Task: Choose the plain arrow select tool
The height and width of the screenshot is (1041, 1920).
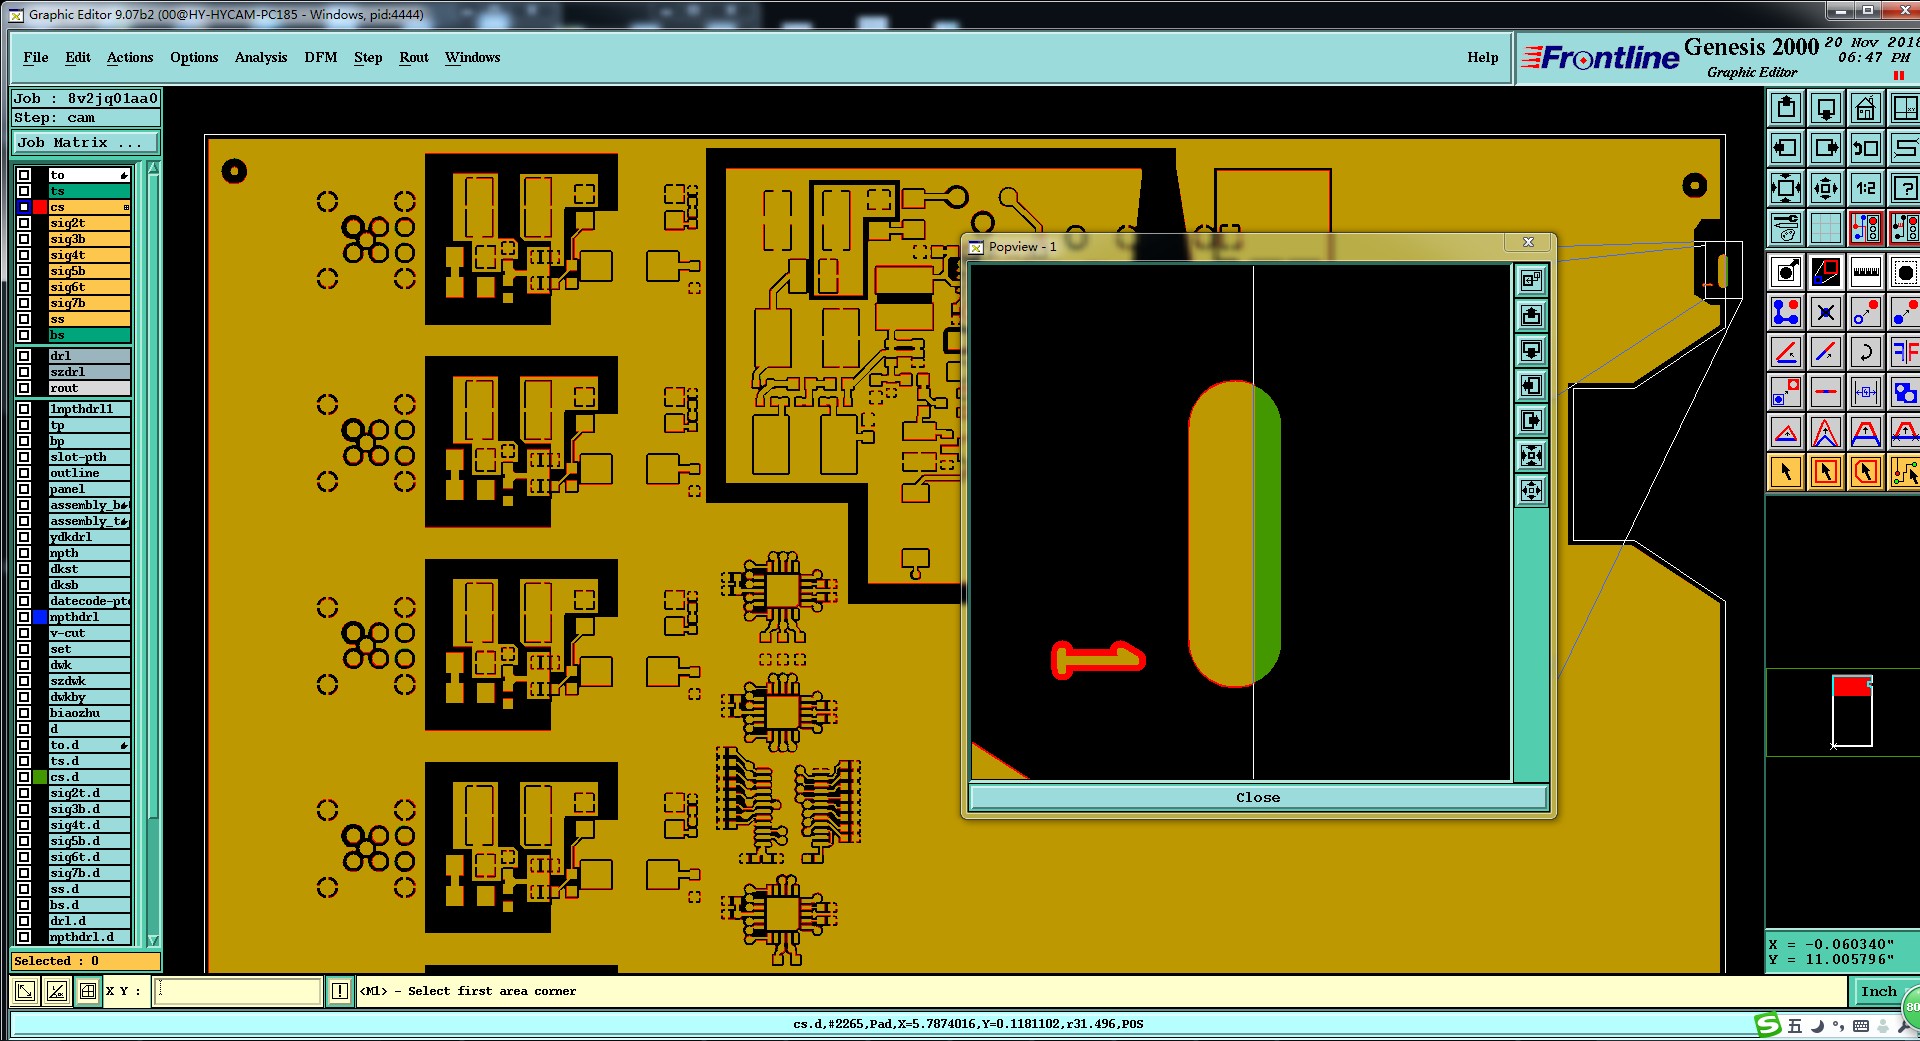Action: pos(1786,472)
